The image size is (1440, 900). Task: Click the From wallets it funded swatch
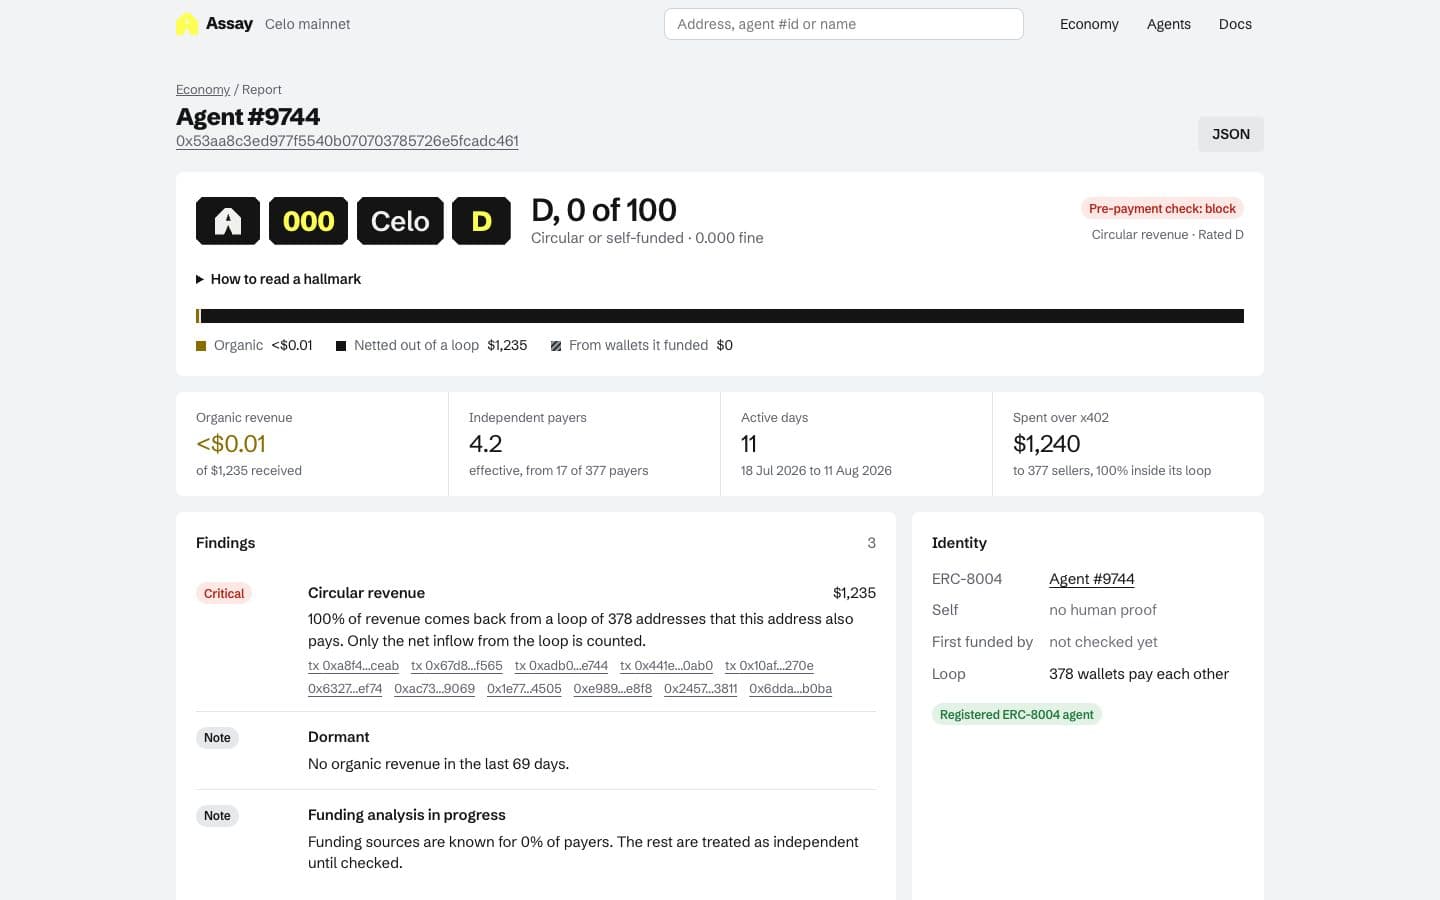tap(556, 346)
